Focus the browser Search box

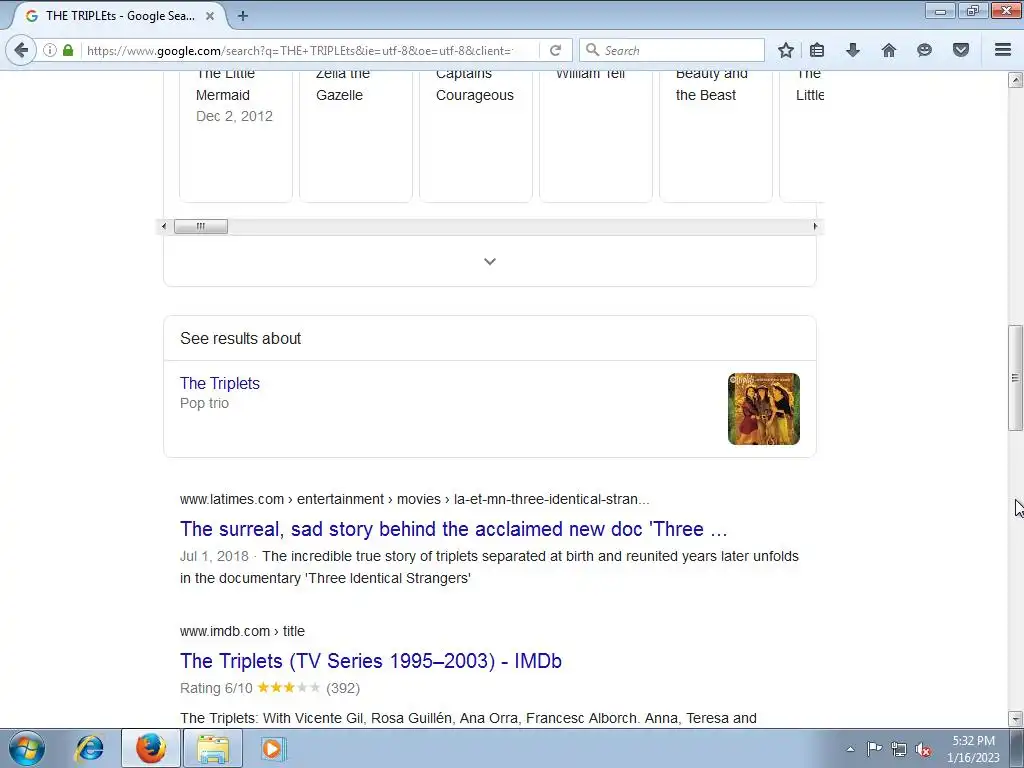[671, 50]
